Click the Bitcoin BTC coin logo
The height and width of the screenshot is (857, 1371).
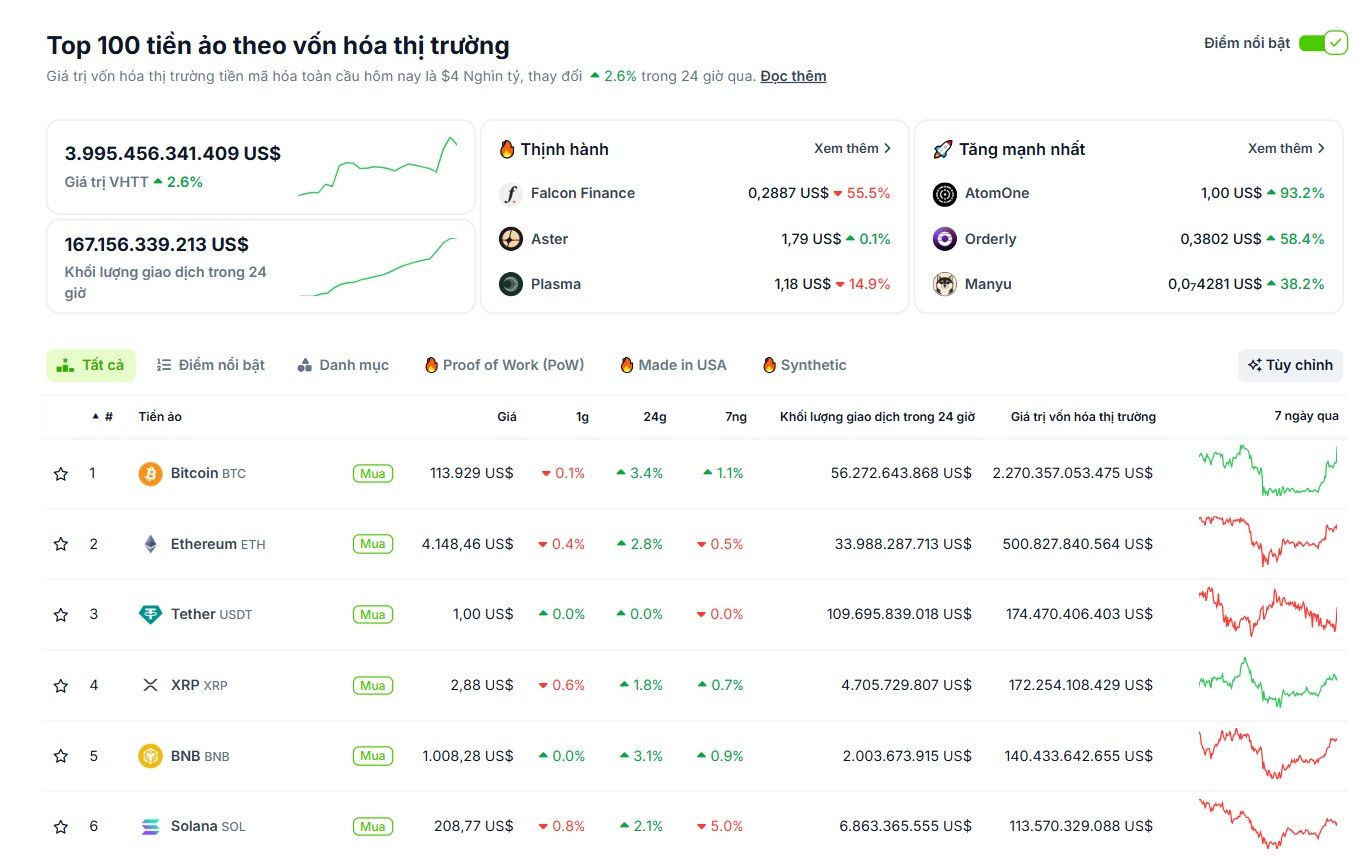[150, 473]
